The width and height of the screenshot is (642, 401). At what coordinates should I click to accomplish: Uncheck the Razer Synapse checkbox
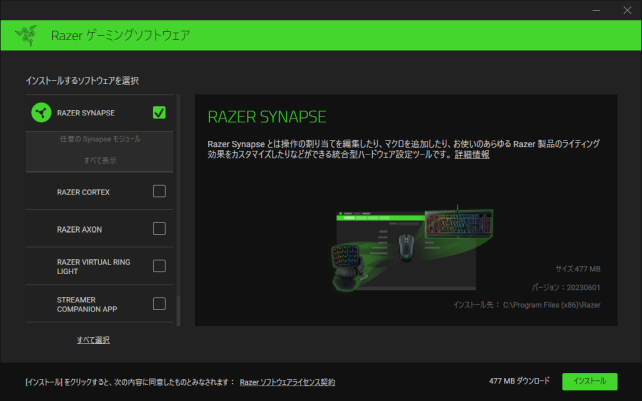click(159, 113)
